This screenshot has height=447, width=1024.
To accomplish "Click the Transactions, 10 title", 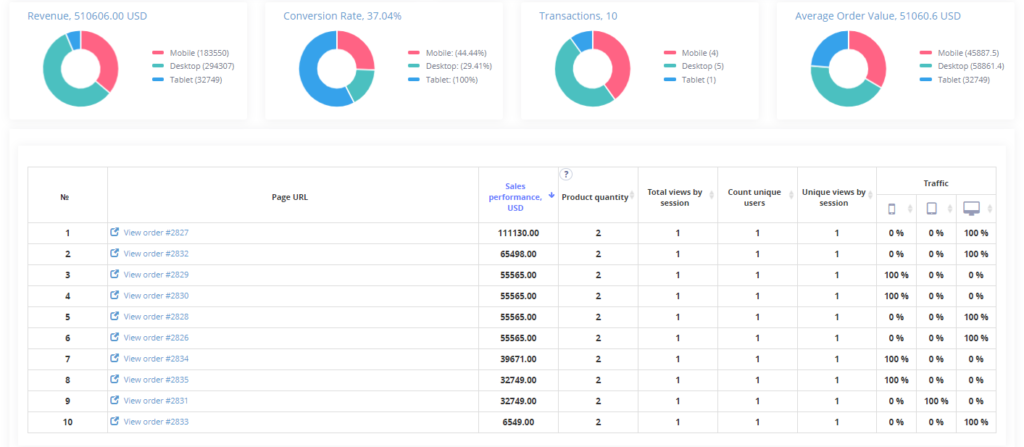I will pos(578,16).
